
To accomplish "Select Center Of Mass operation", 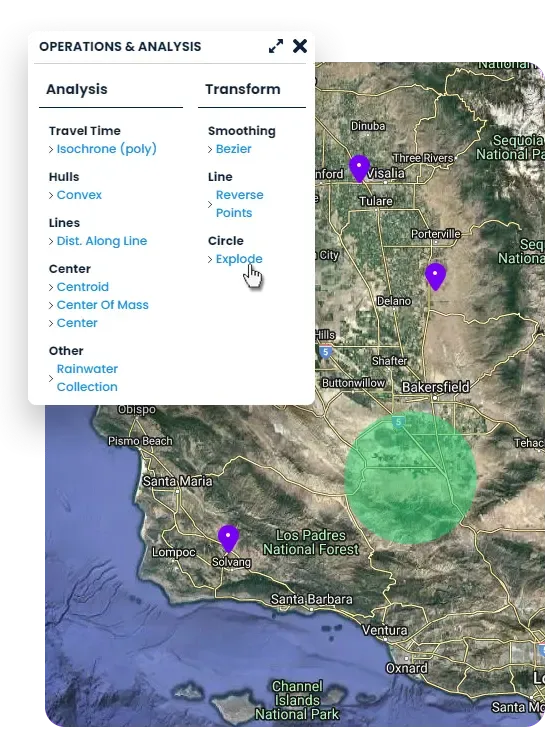I will (103, 305).
